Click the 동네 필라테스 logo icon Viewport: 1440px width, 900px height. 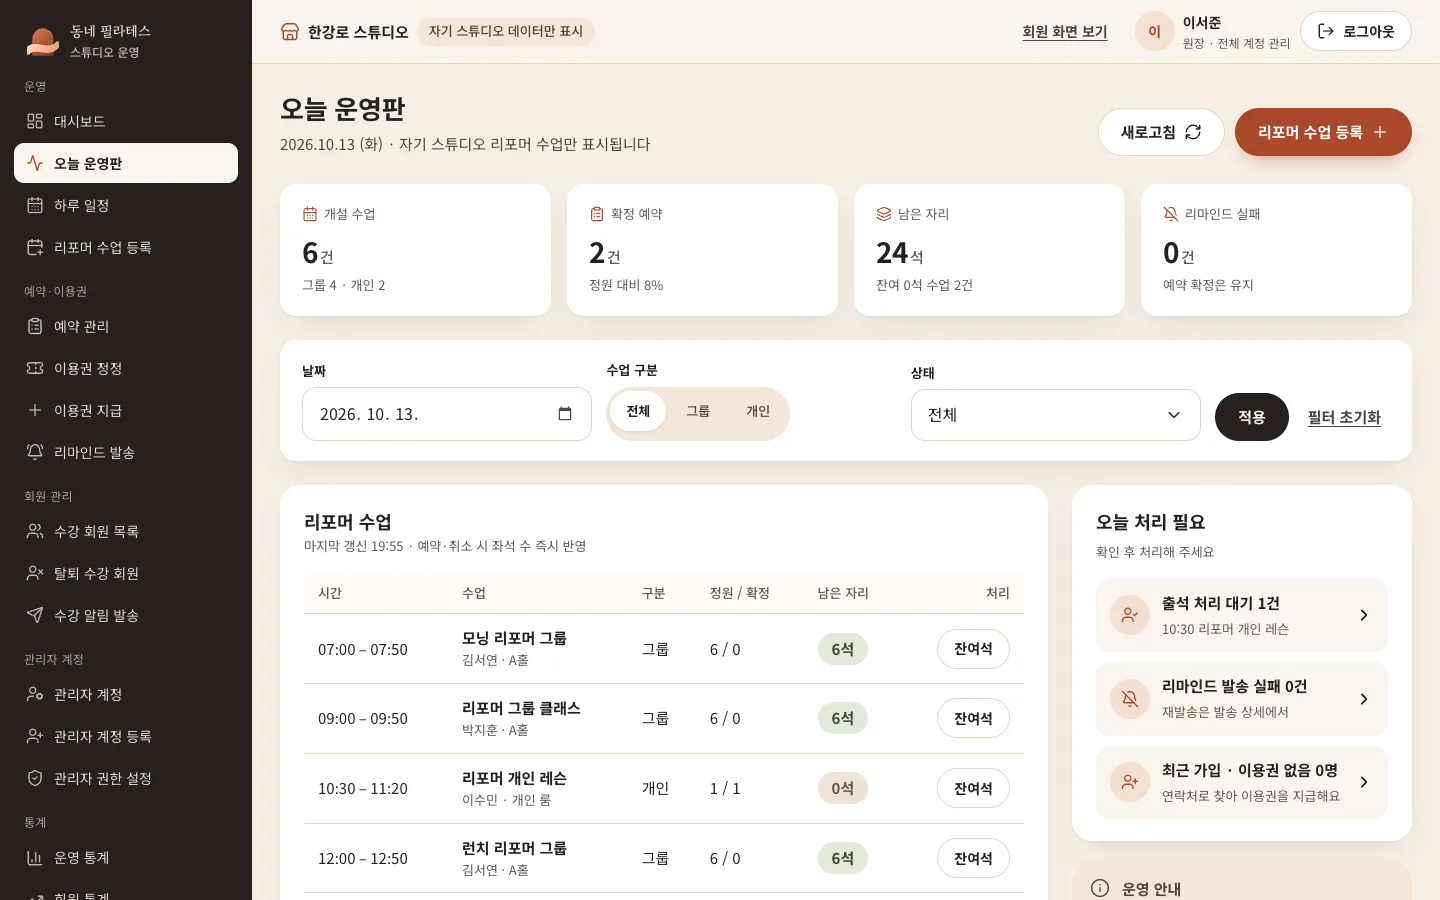pyautogui.click(x=42, y=41)
